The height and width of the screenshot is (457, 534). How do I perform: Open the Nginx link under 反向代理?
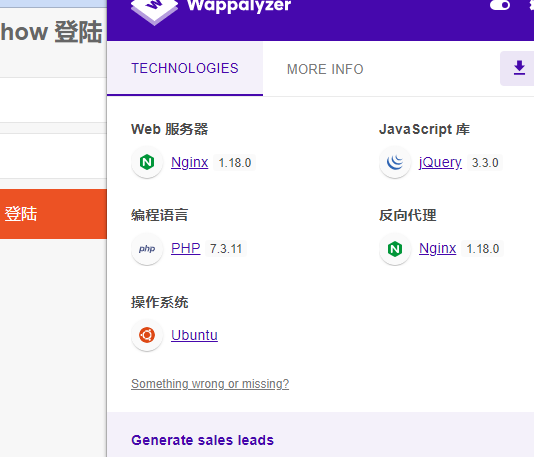pos(437,248)
